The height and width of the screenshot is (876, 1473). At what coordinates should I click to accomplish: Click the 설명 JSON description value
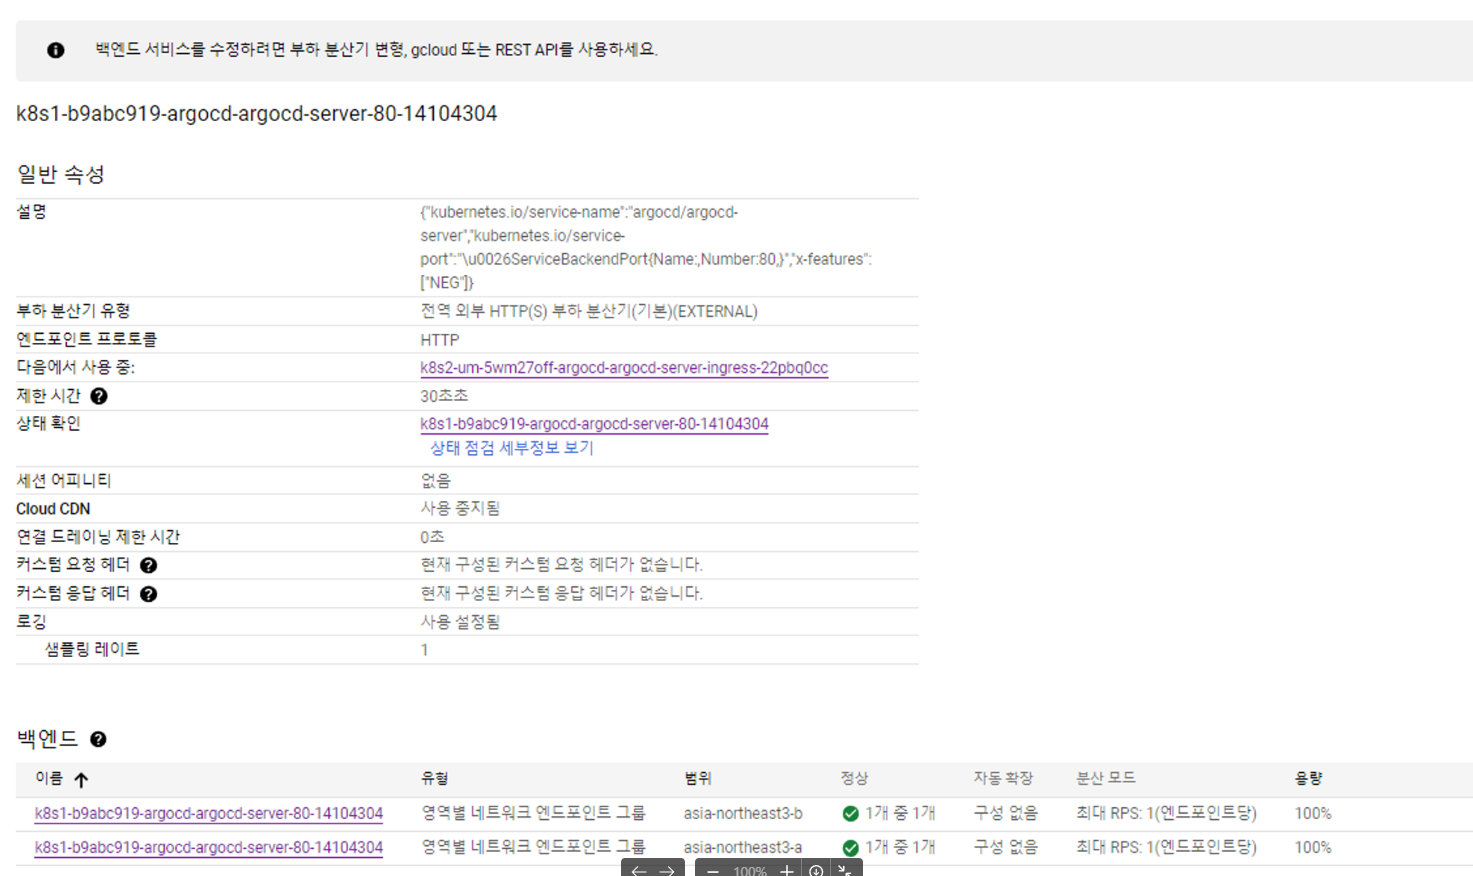click(x=646, y=247)
